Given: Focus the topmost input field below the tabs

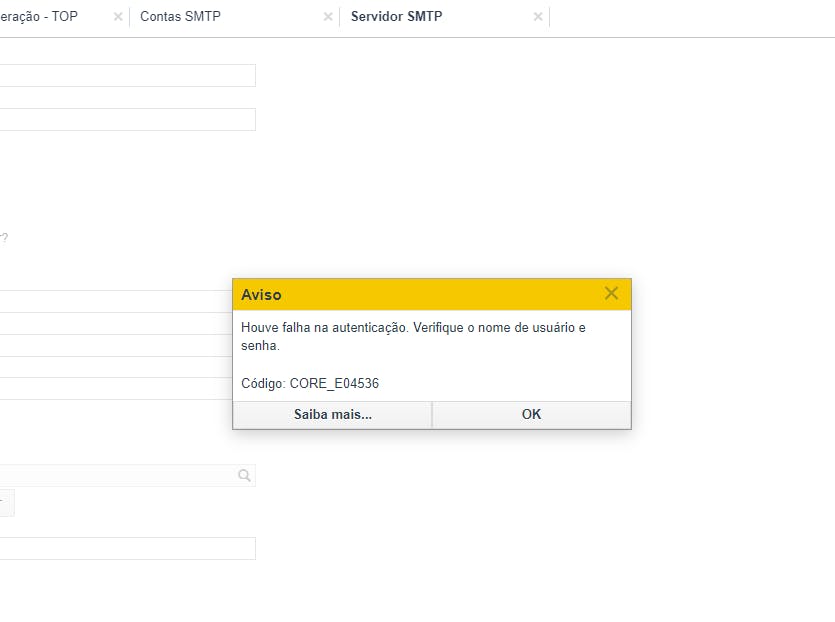Looking at the screenshot, I should coord(120,76).
